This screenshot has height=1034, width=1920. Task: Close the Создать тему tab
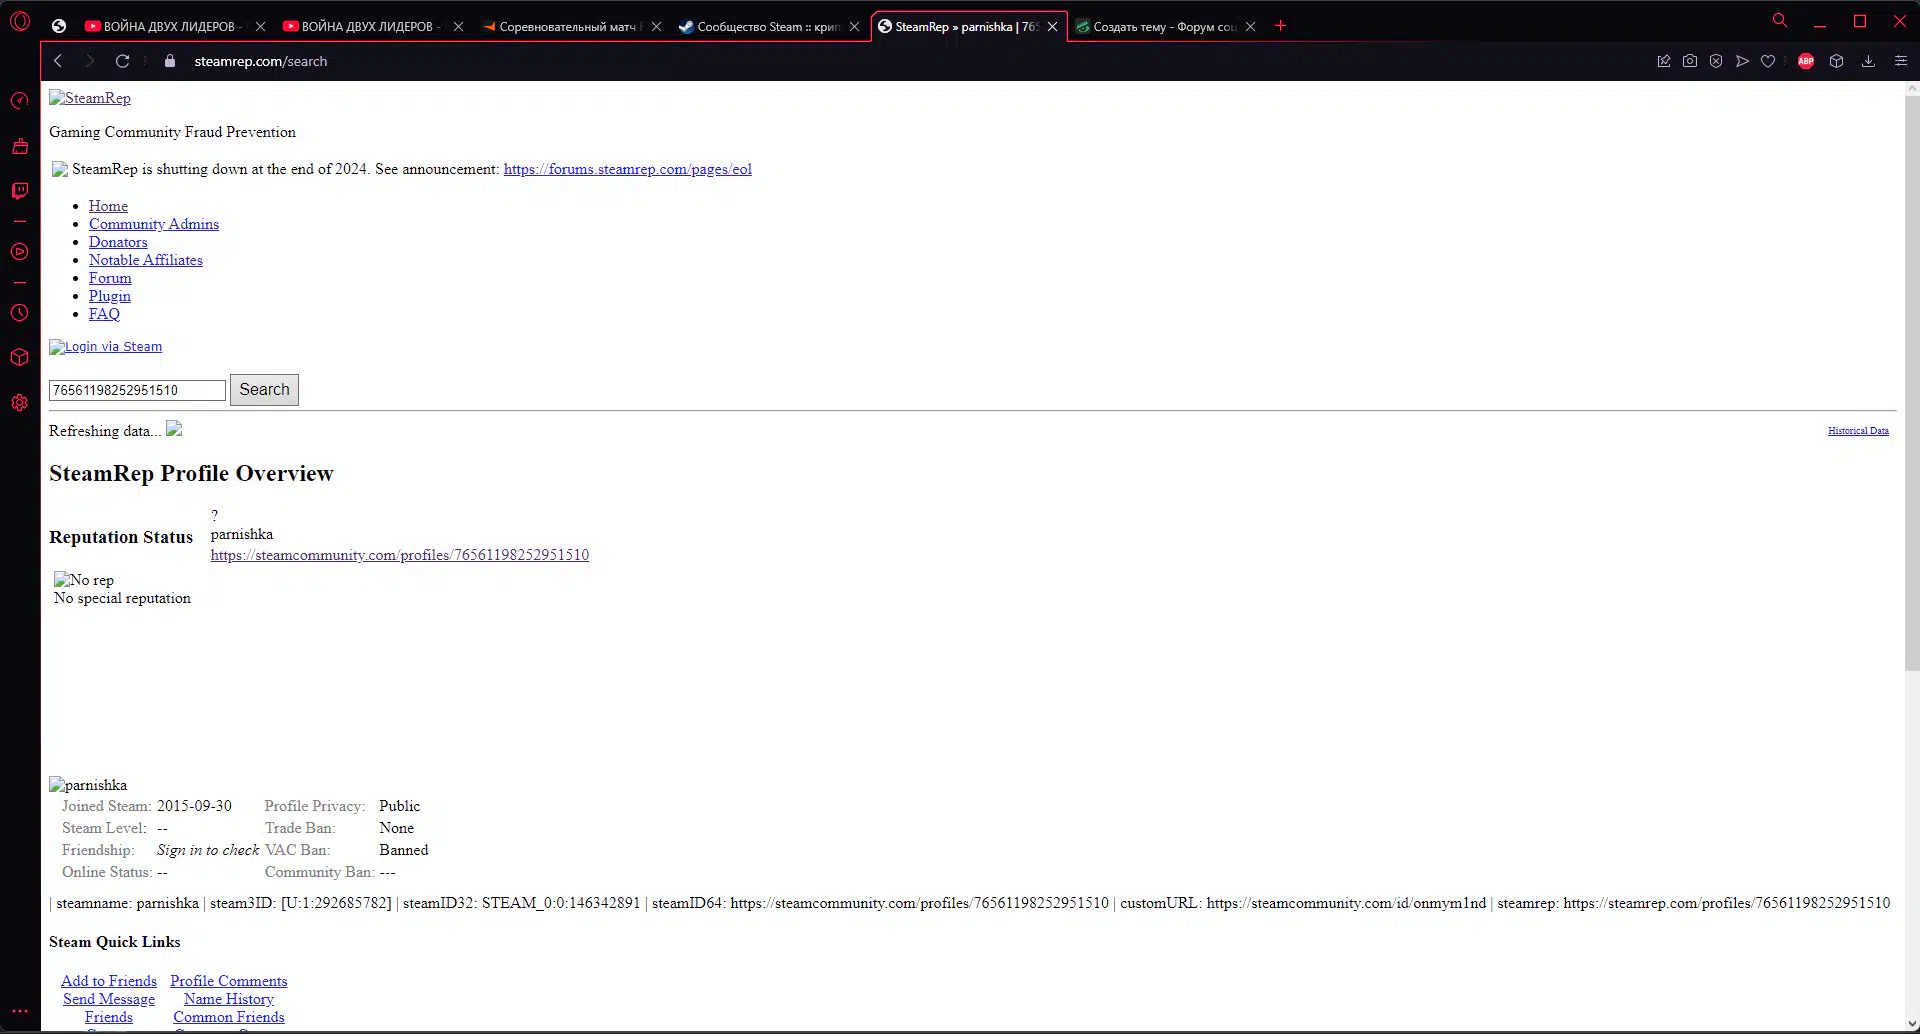(x=1250, y=27)
